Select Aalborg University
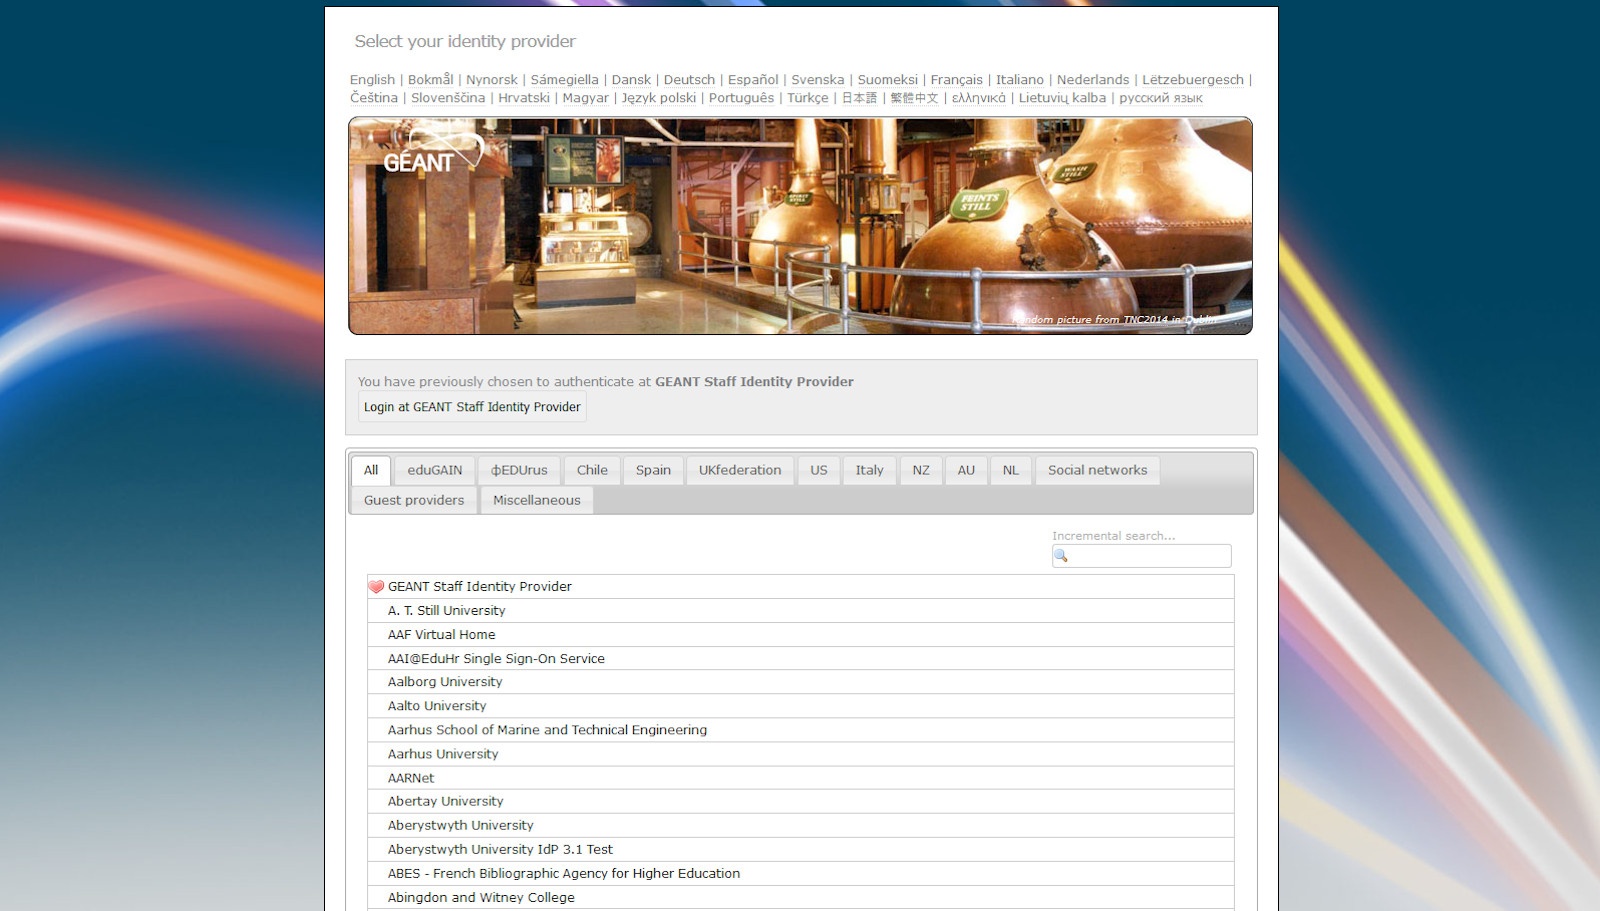This screenshot has height=911, width=1600. coord(800,682)
